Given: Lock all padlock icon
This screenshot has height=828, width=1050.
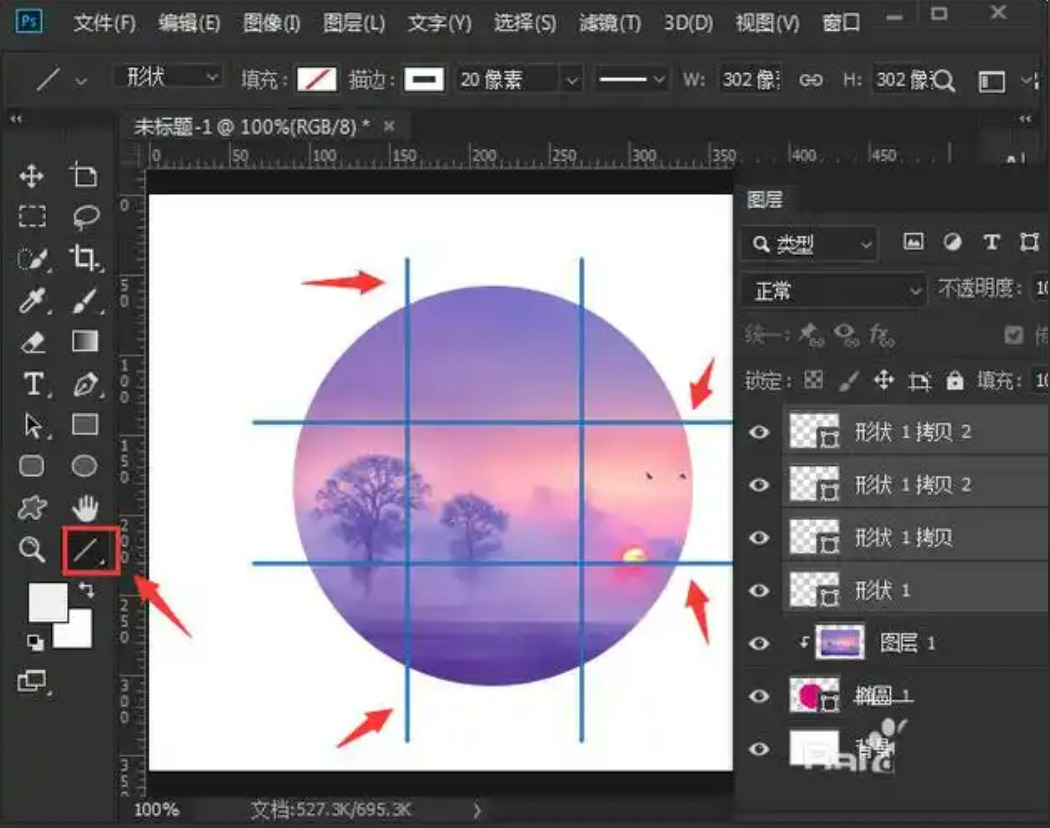Looking at the screenshot, I should [955, 381].
